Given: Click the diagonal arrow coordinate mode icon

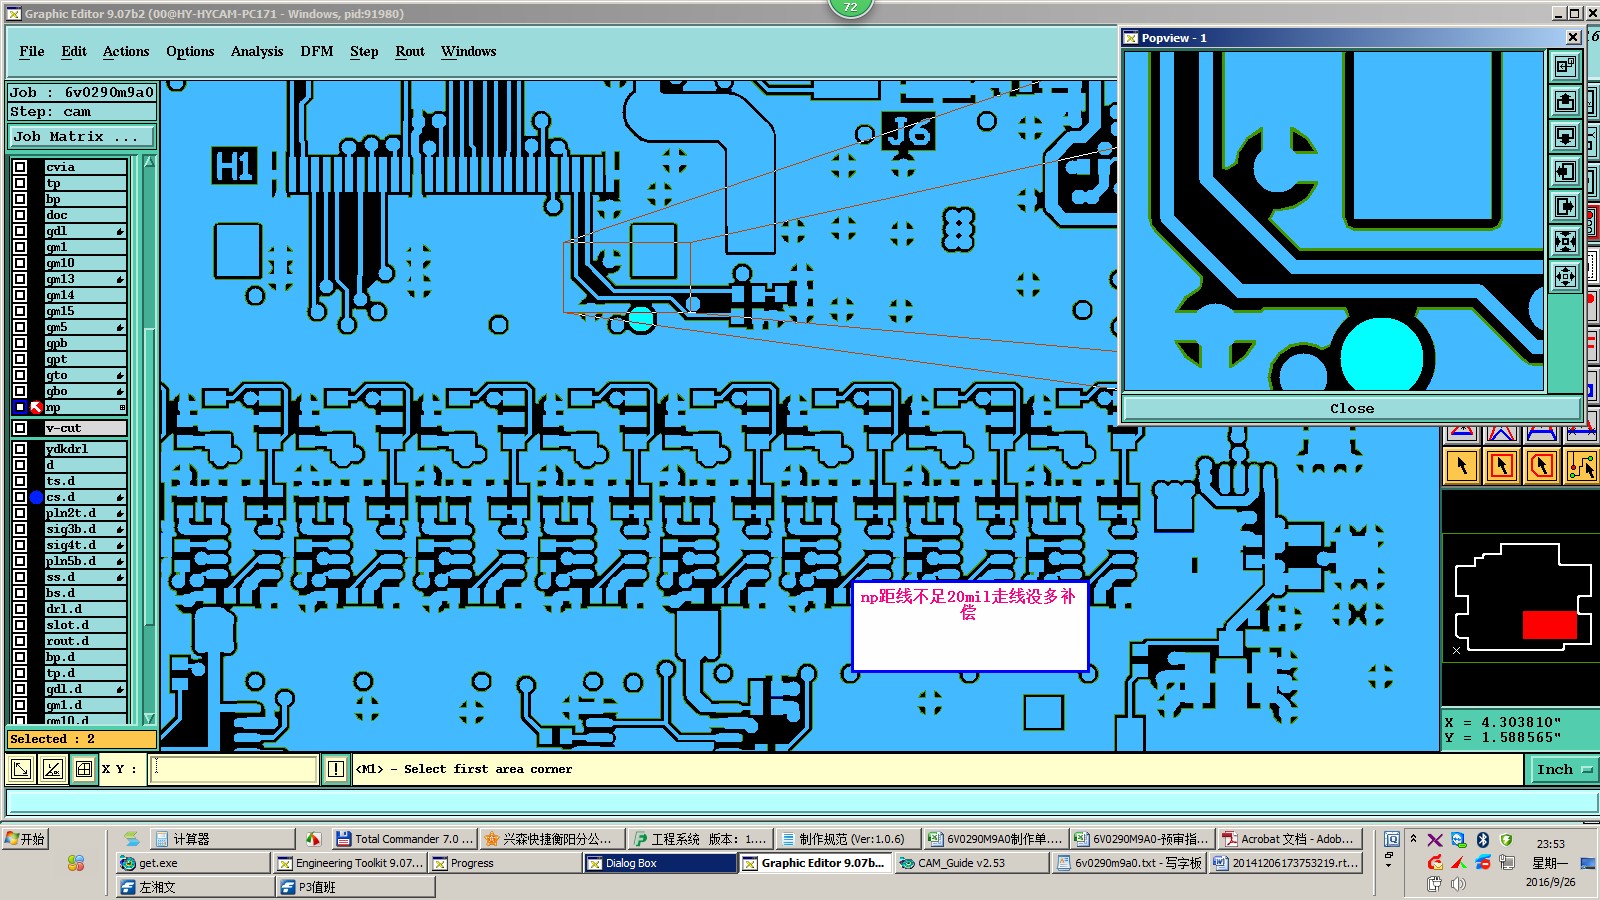Looking at the screenshot, I should 20,769.
